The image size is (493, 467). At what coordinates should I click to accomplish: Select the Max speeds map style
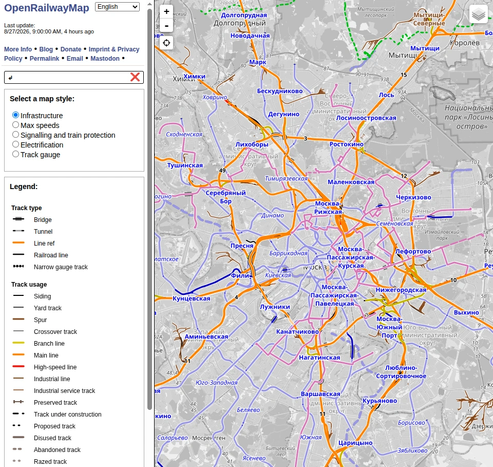pos(15,125)
